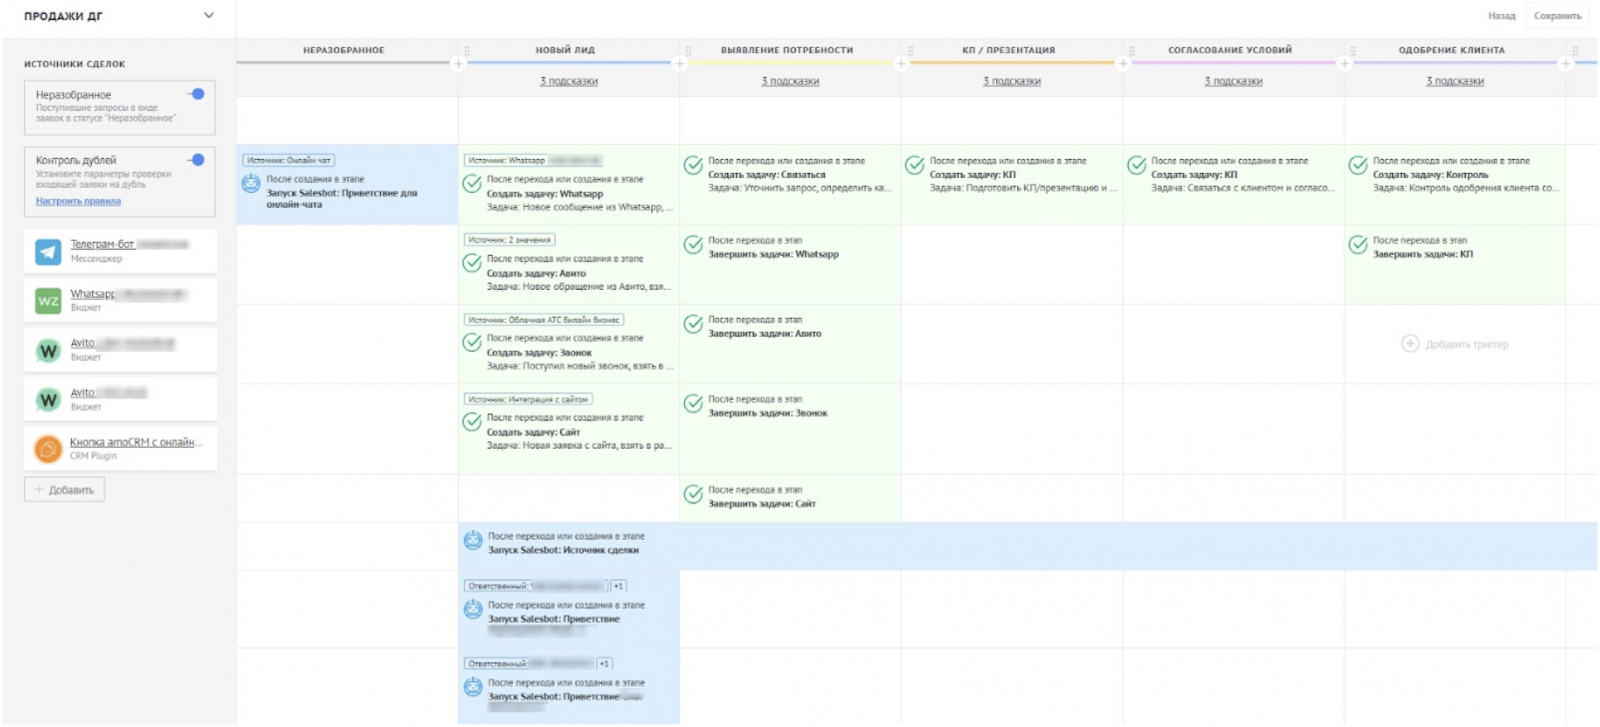Open 3 подсказки under Выявление потребности

coord(790,81)
